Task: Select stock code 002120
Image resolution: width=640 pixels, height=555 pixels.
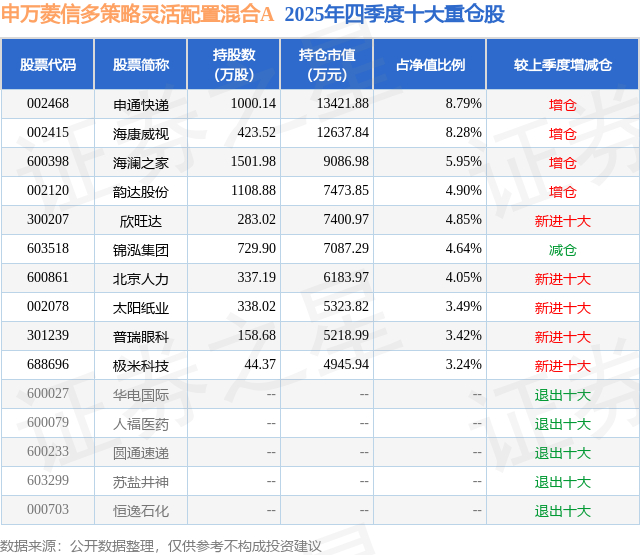Action: [48, 191]
